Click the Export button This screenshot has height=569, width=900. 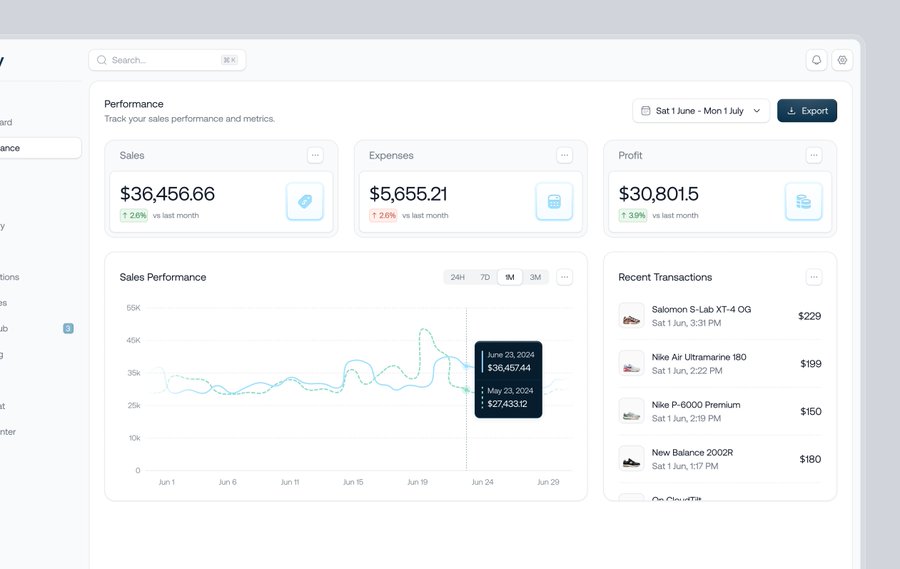click(x=807, y=111)
